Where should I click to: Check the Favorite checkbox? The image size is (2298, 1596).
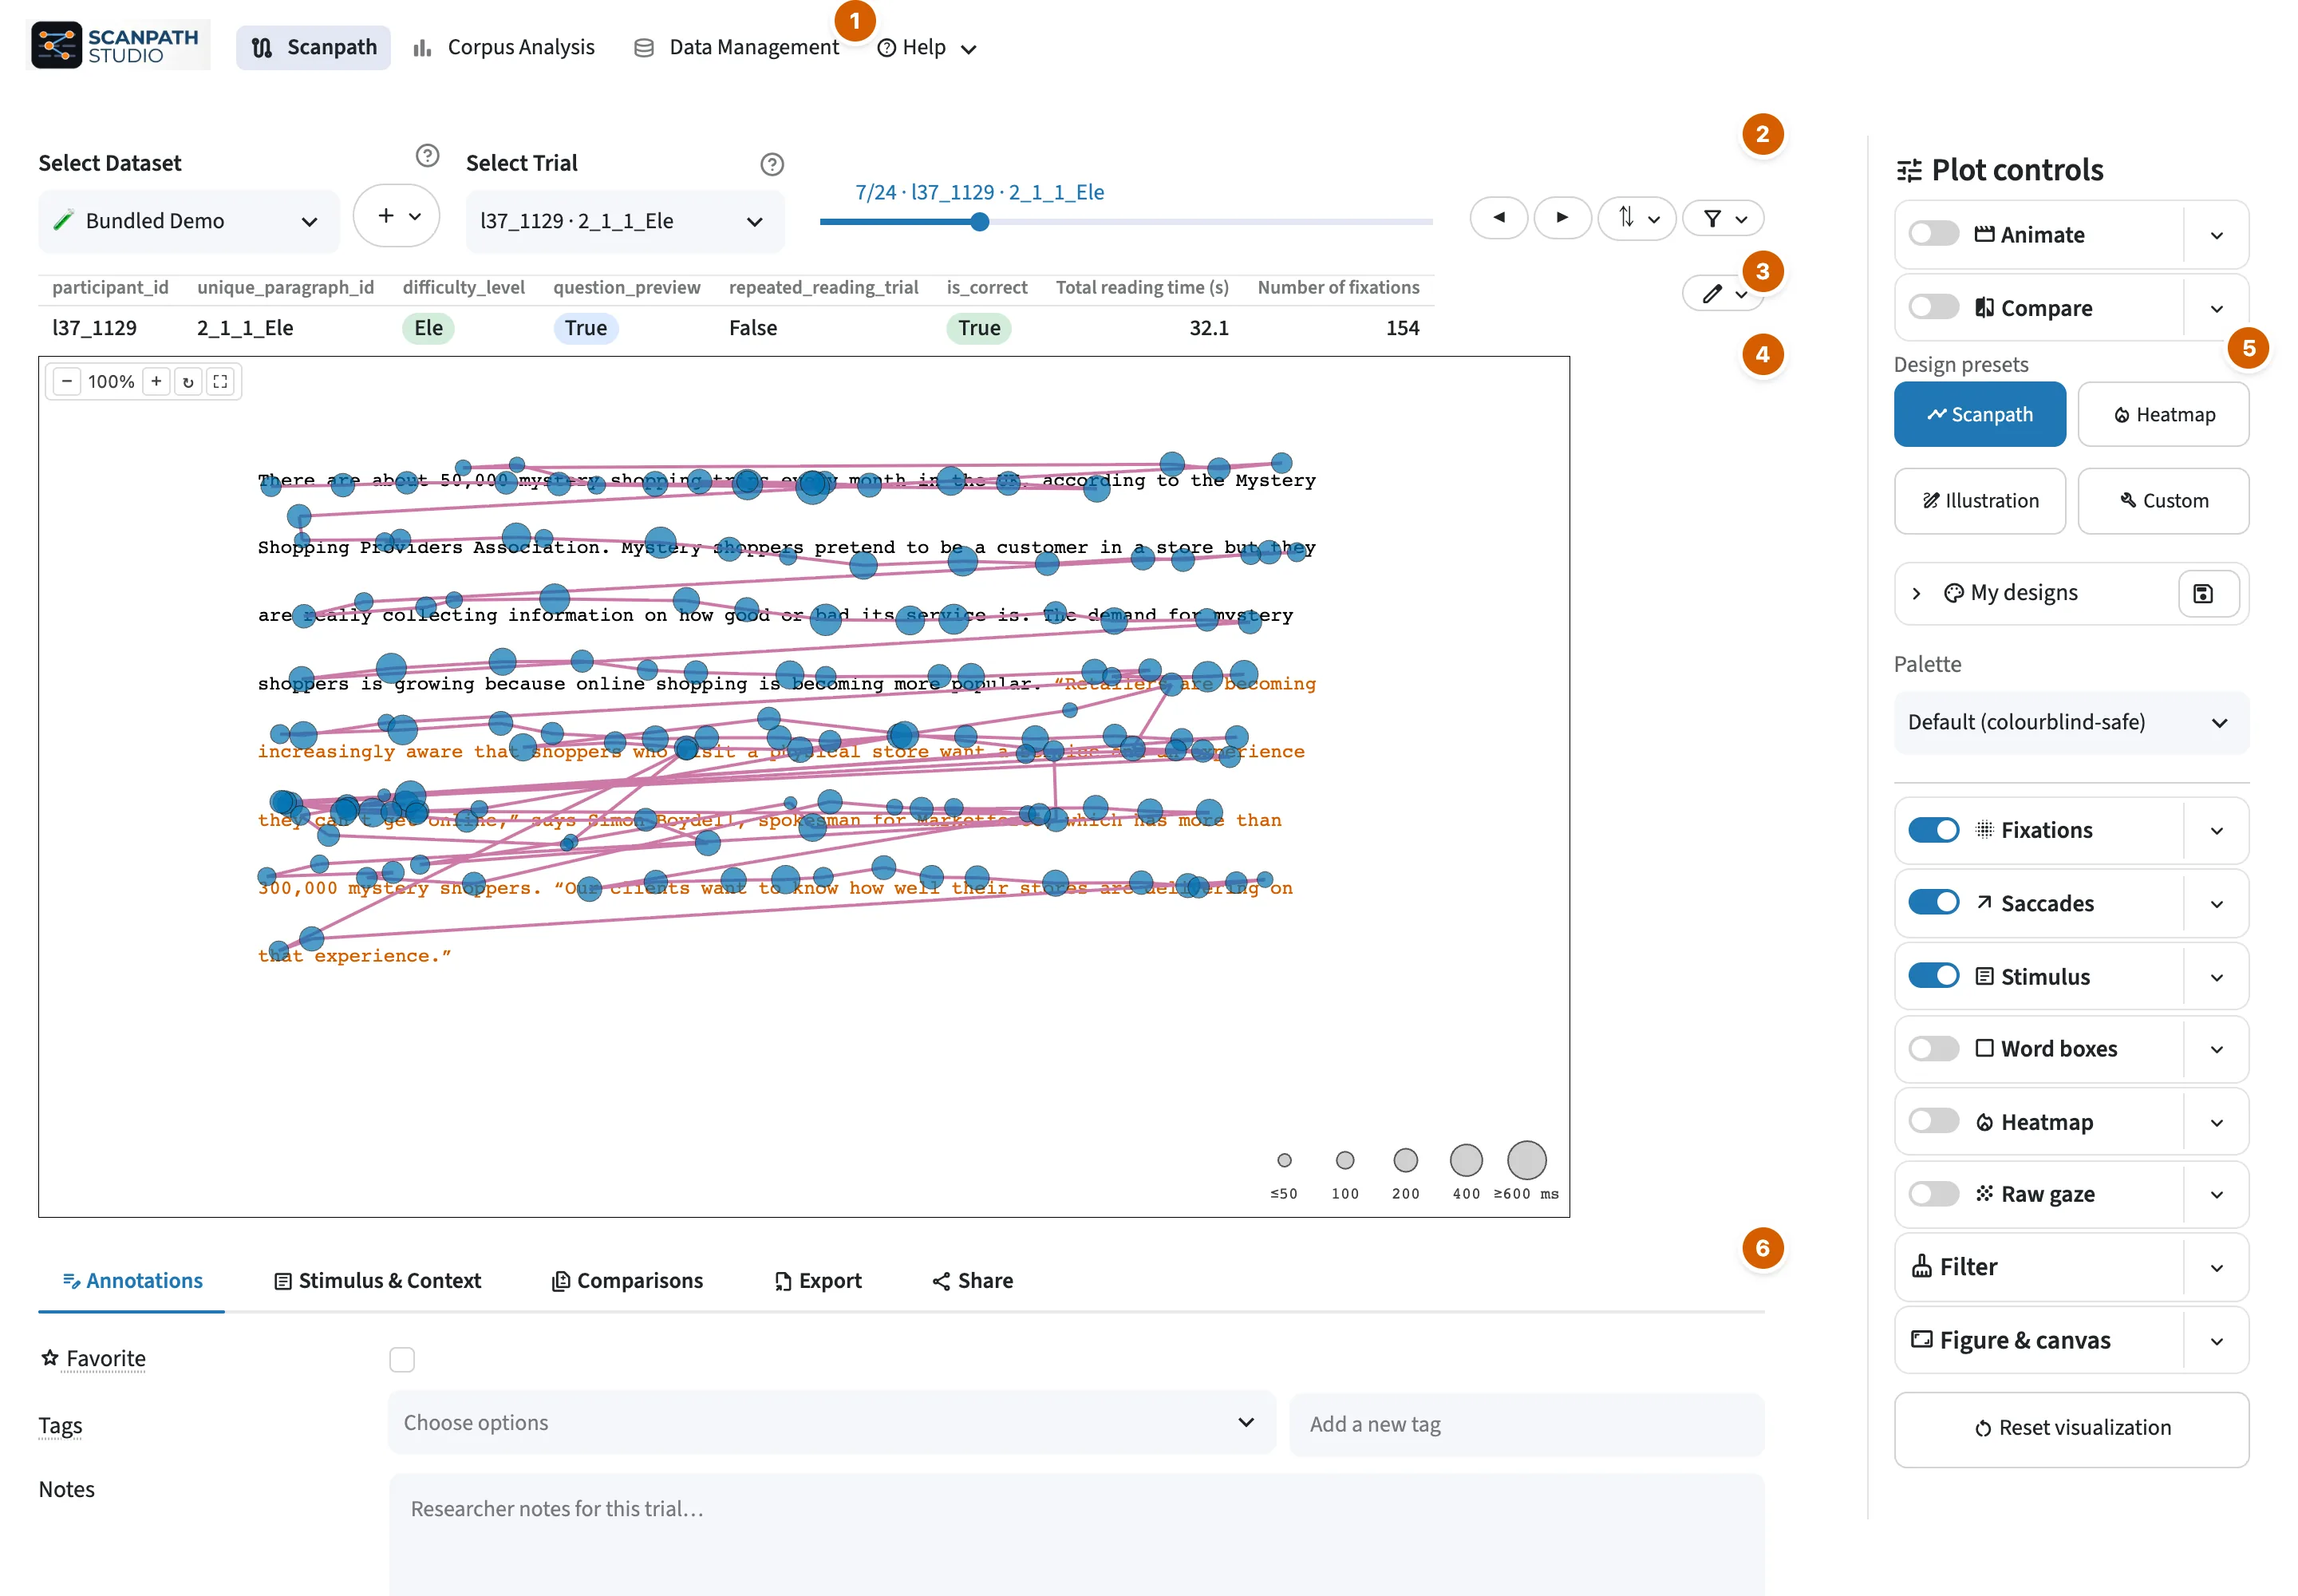click(402, 1359)
